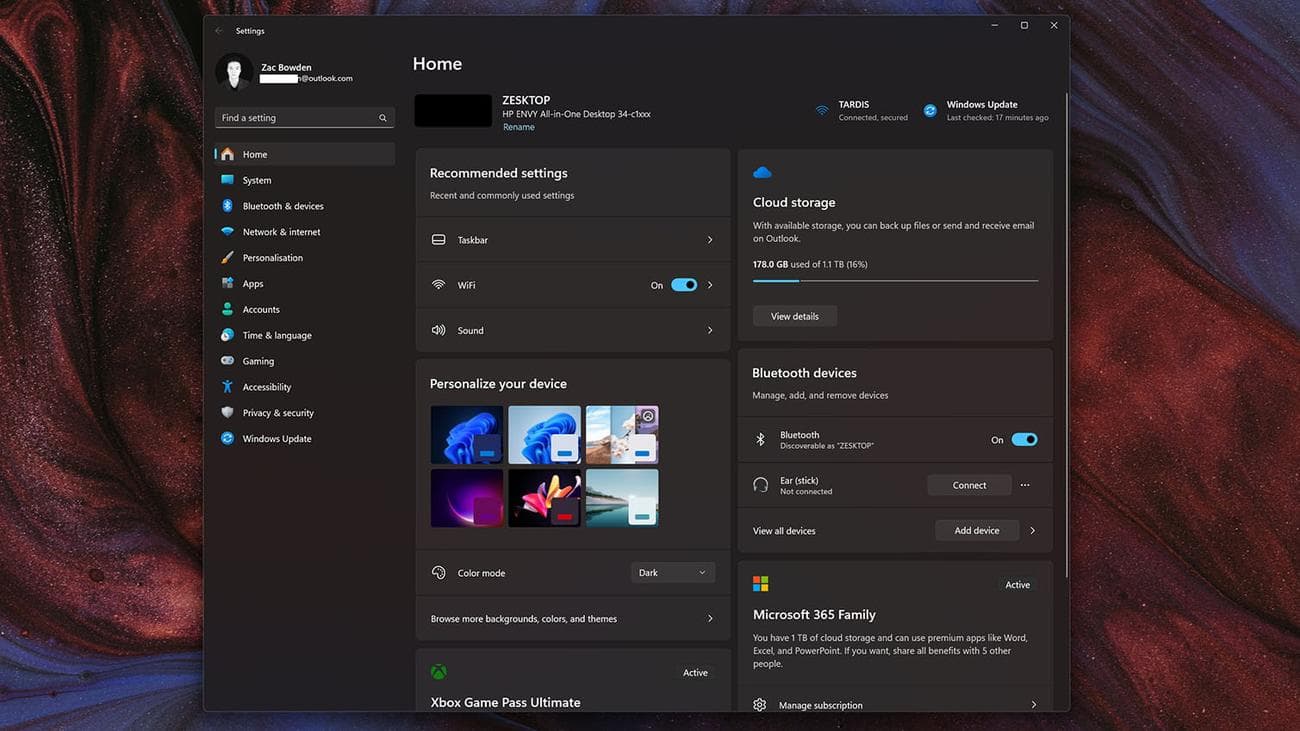The image size is (1300, 731).
Task: Expand the Sound settings row
Action: pyautogui.click(x=572, y=330)
